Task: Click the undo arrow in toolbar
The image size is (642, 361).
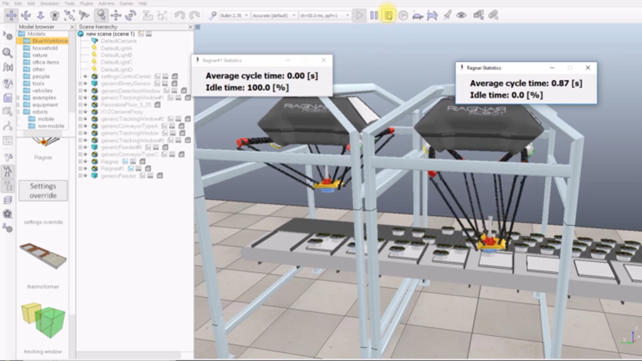Action: (x=179, y=16)
